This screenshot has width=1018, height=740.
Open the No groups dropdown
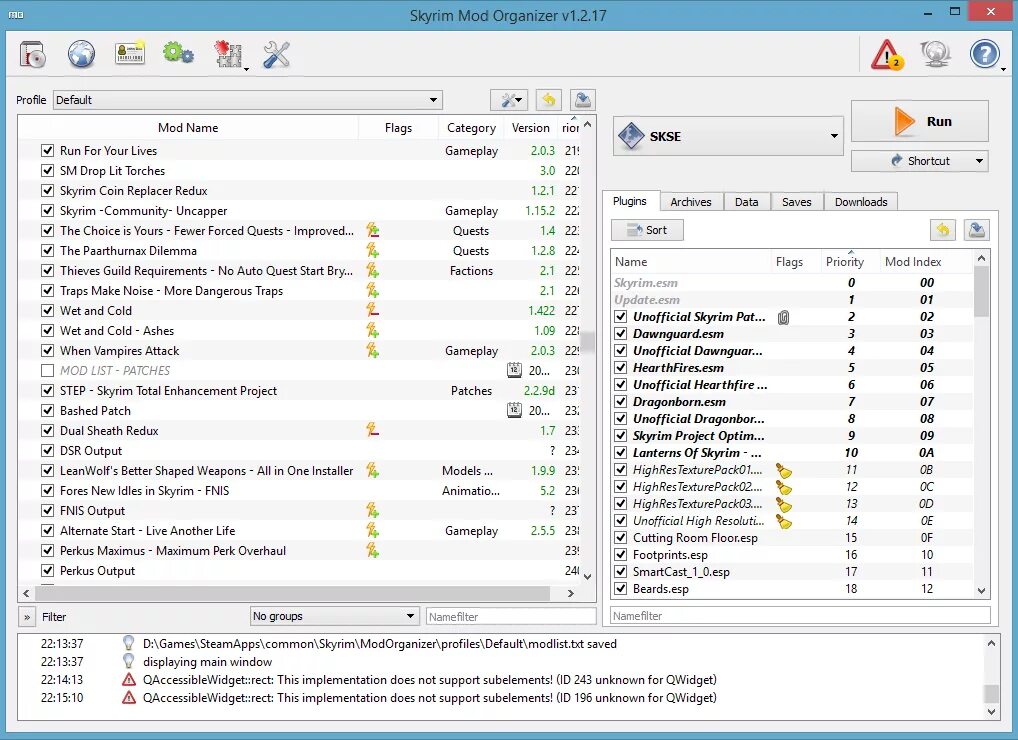point(334,616)
